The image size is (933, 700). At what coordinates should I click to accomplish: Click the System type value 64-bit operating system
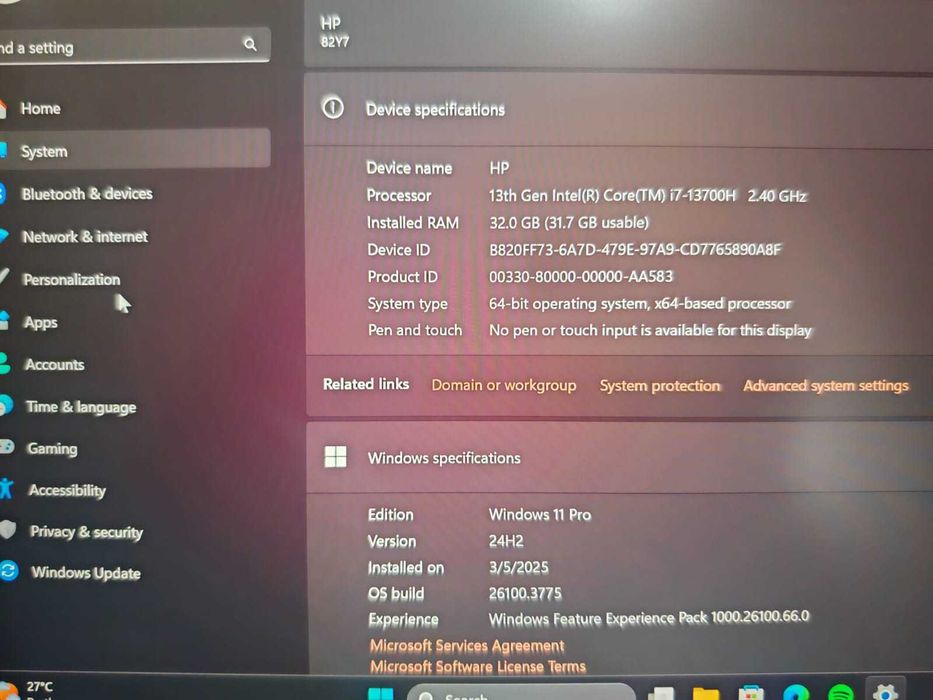click(640, 304)
